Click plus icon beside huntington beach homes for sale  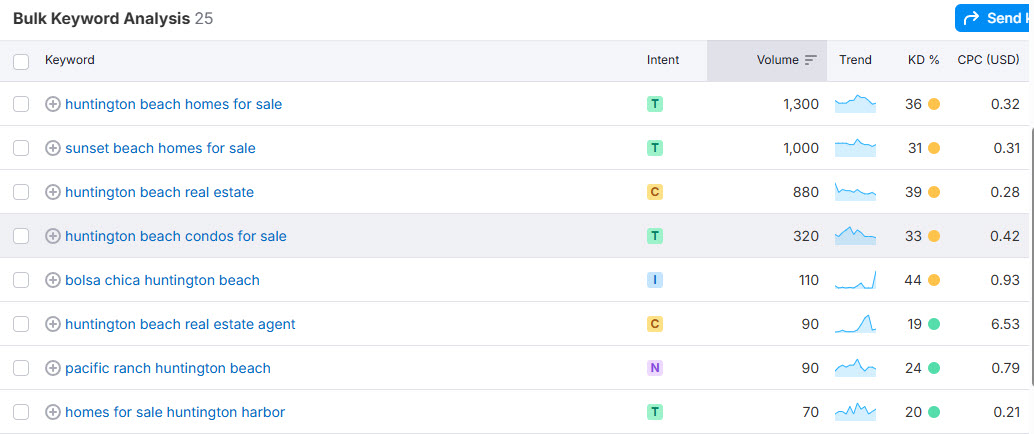coord(53,104)
